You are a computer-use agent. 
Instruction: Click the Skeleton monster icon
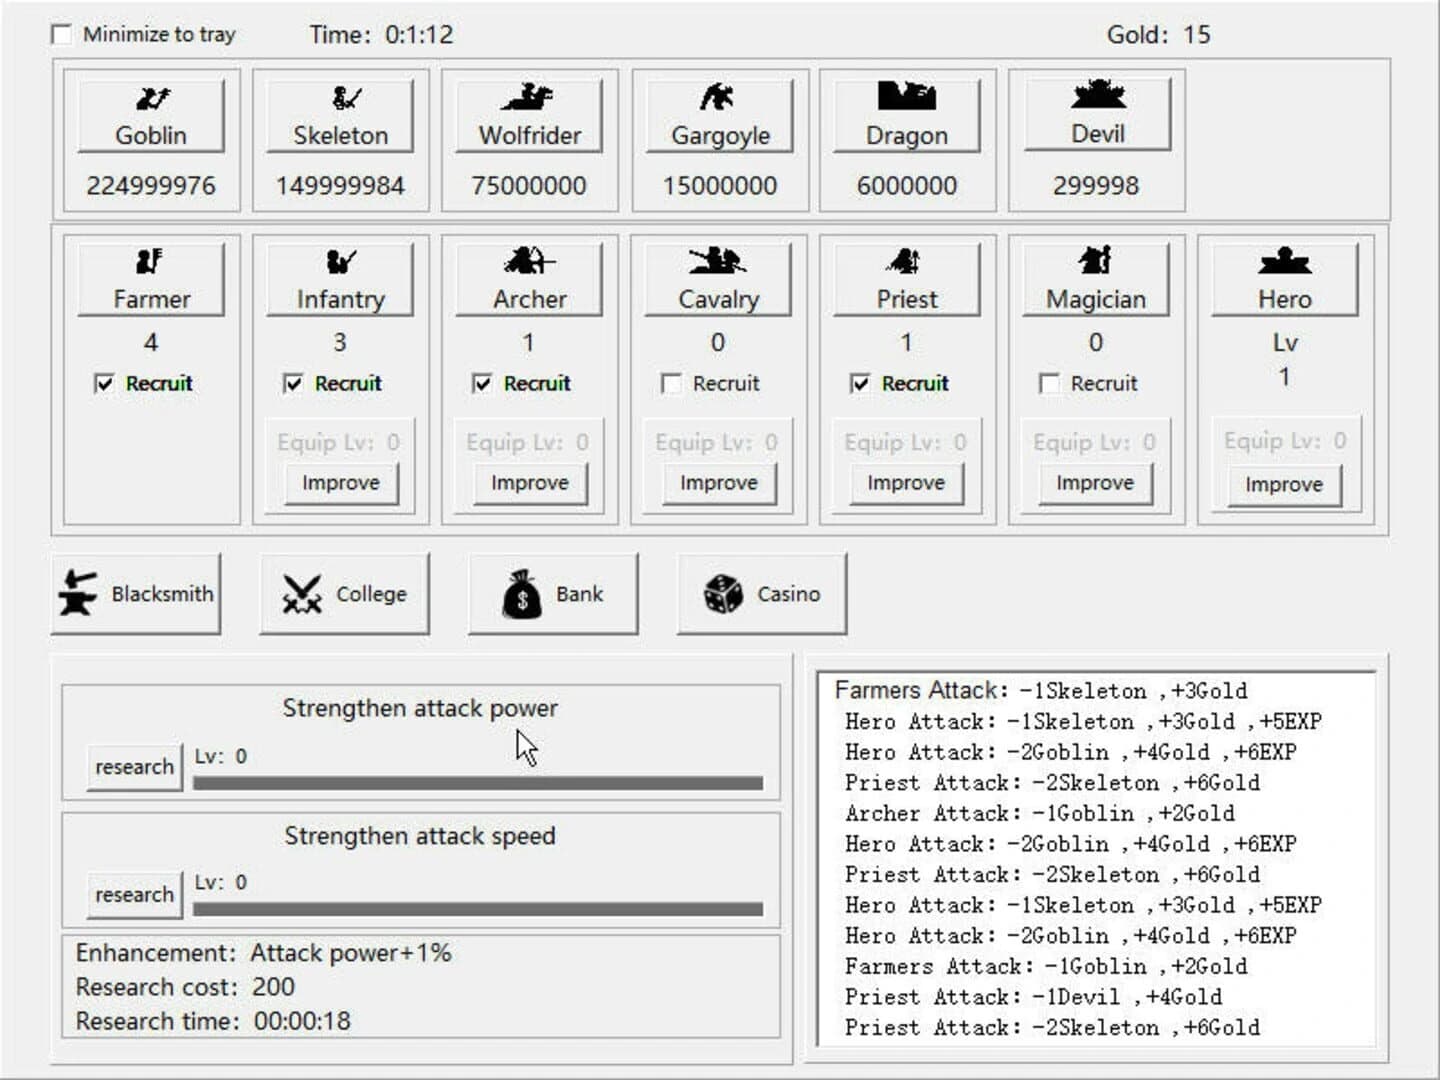(x=339, y=96)
